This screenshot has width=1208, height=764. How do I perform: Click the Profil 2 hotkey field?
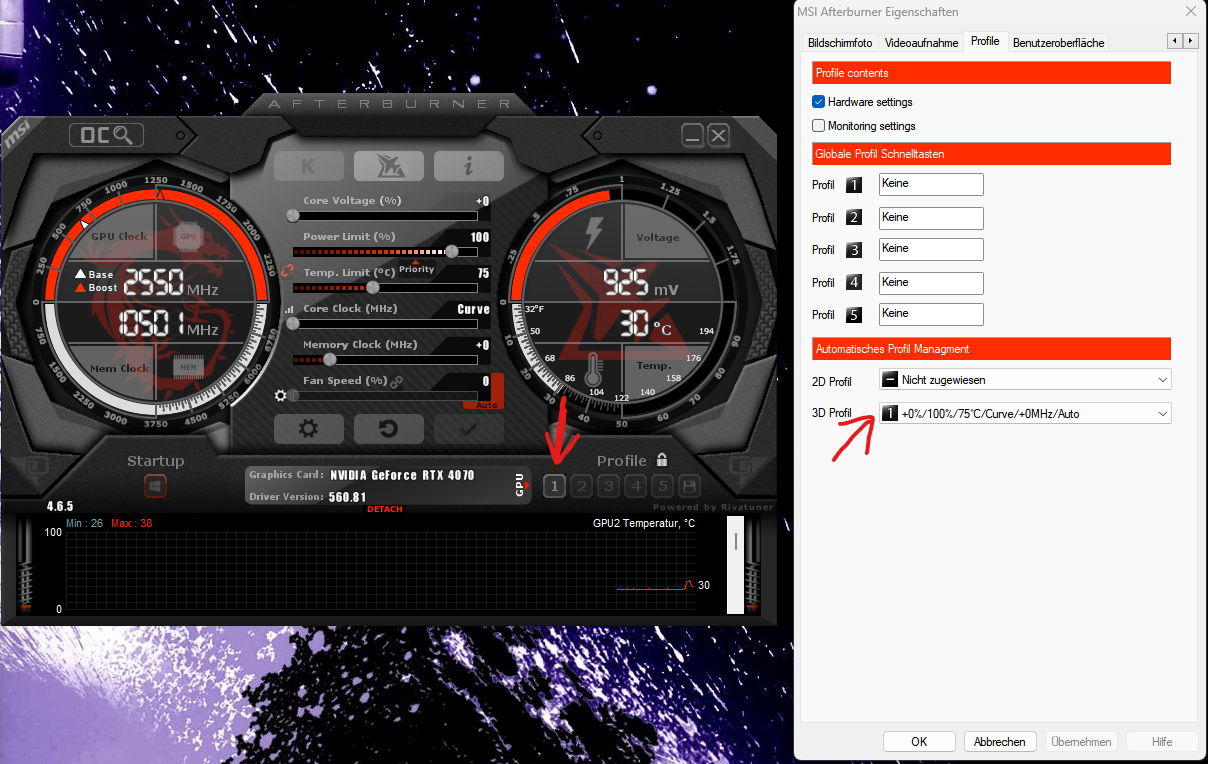[931, 217]
